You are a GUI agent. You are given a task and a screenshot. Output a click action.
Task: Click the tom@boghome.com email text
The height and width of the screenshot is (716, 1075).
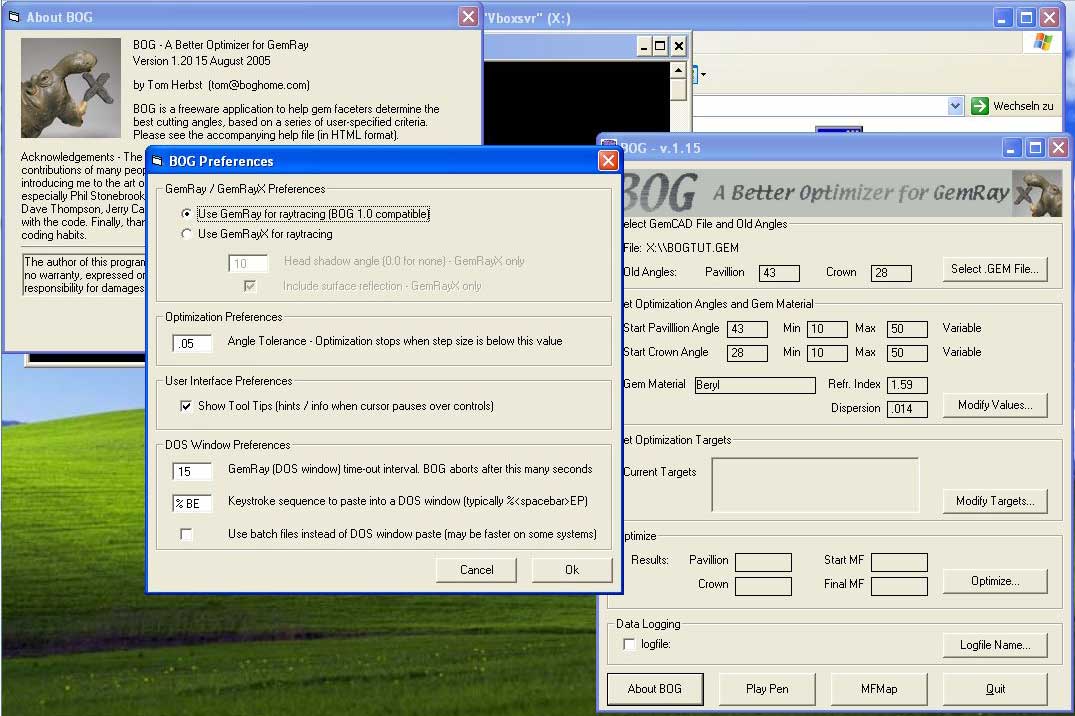coord(258,85)
